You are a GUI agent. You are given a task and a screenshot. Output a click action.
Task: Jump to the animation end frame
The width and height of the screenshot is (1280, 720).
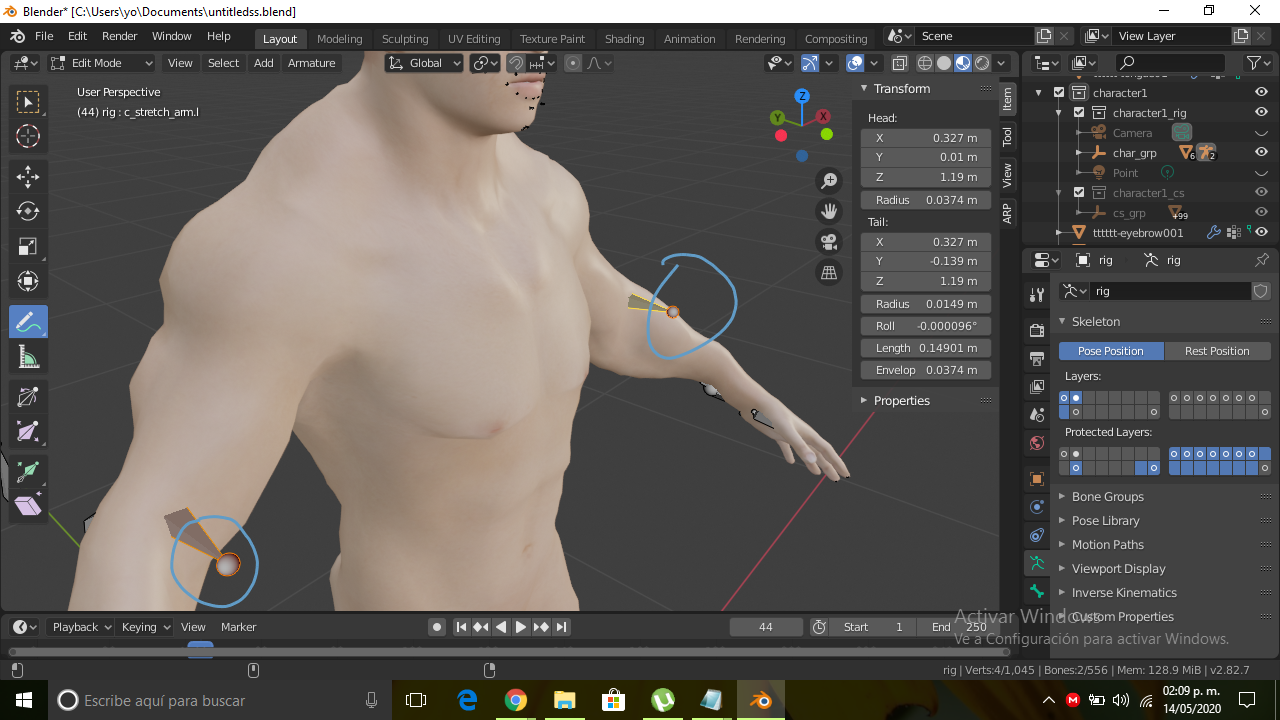coord(562,627)
